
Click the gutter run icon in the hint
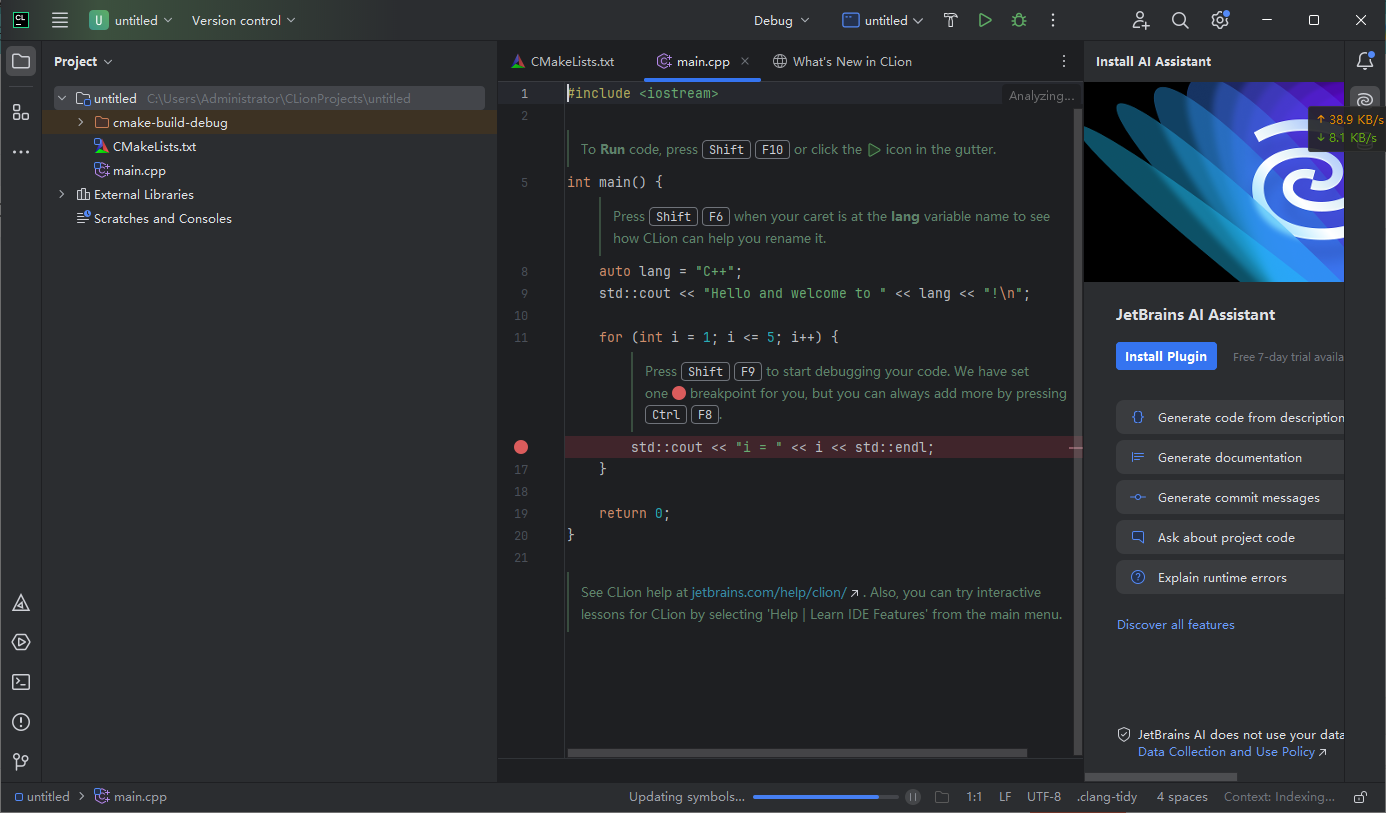874,150
